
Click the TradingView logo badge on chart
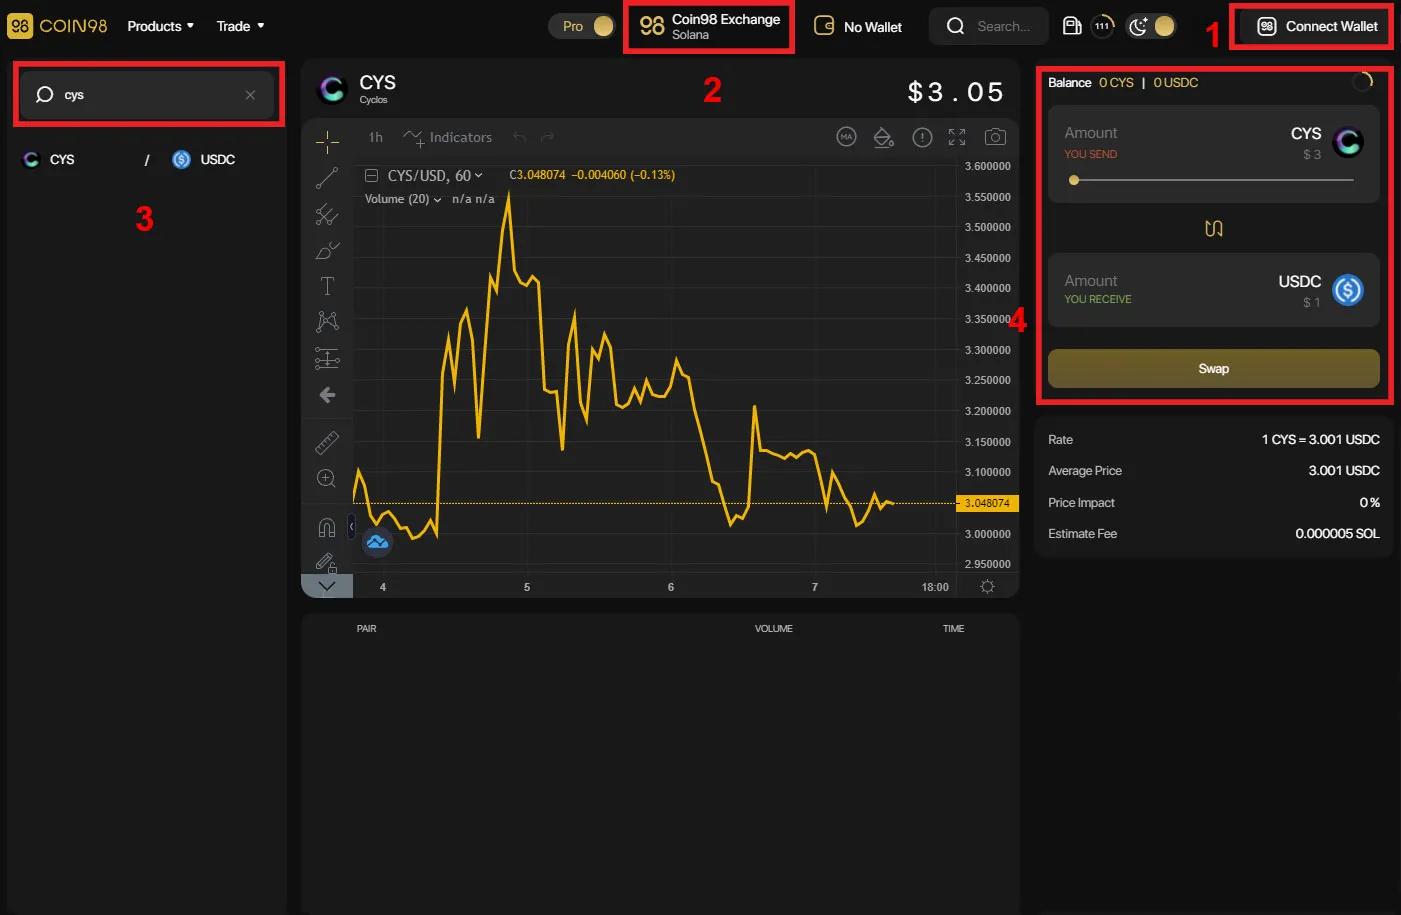tap(377, 542)
